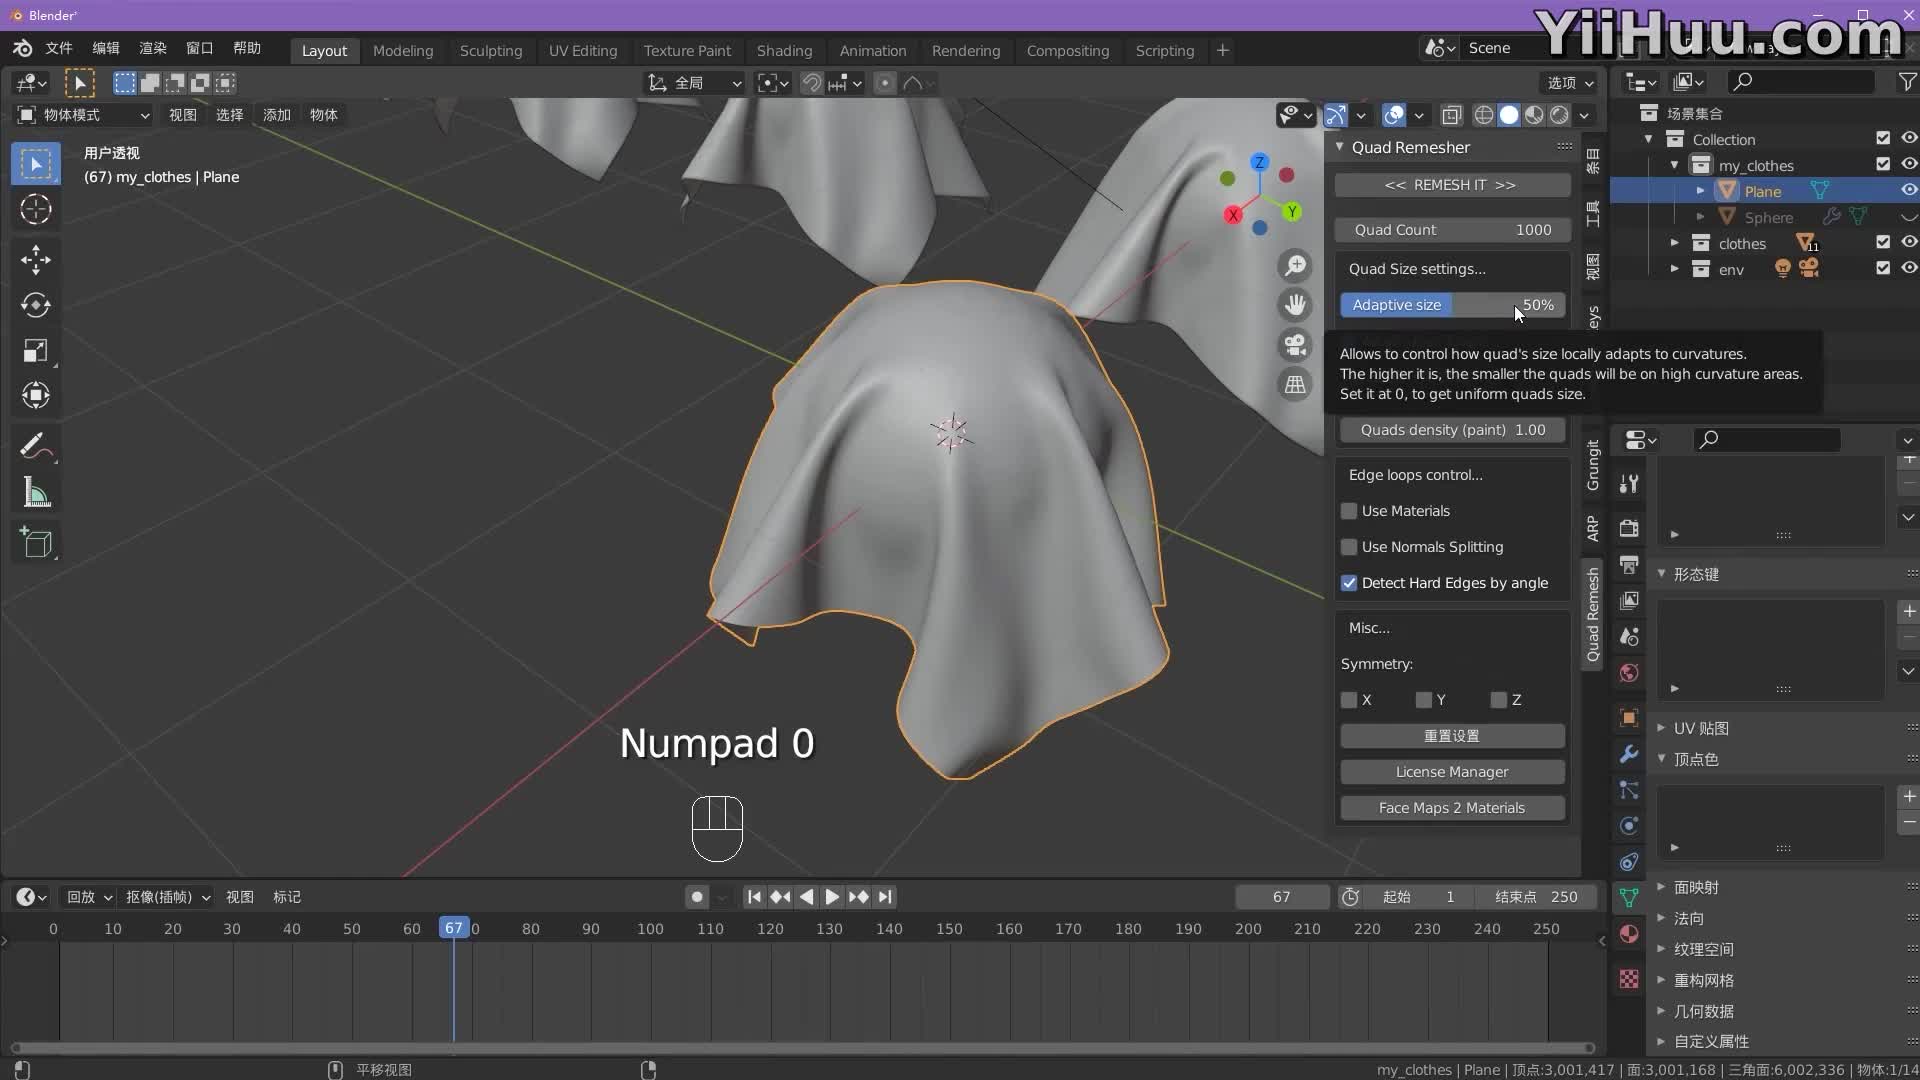Activate the Annotate pencil tool

(x=34, y=446)
